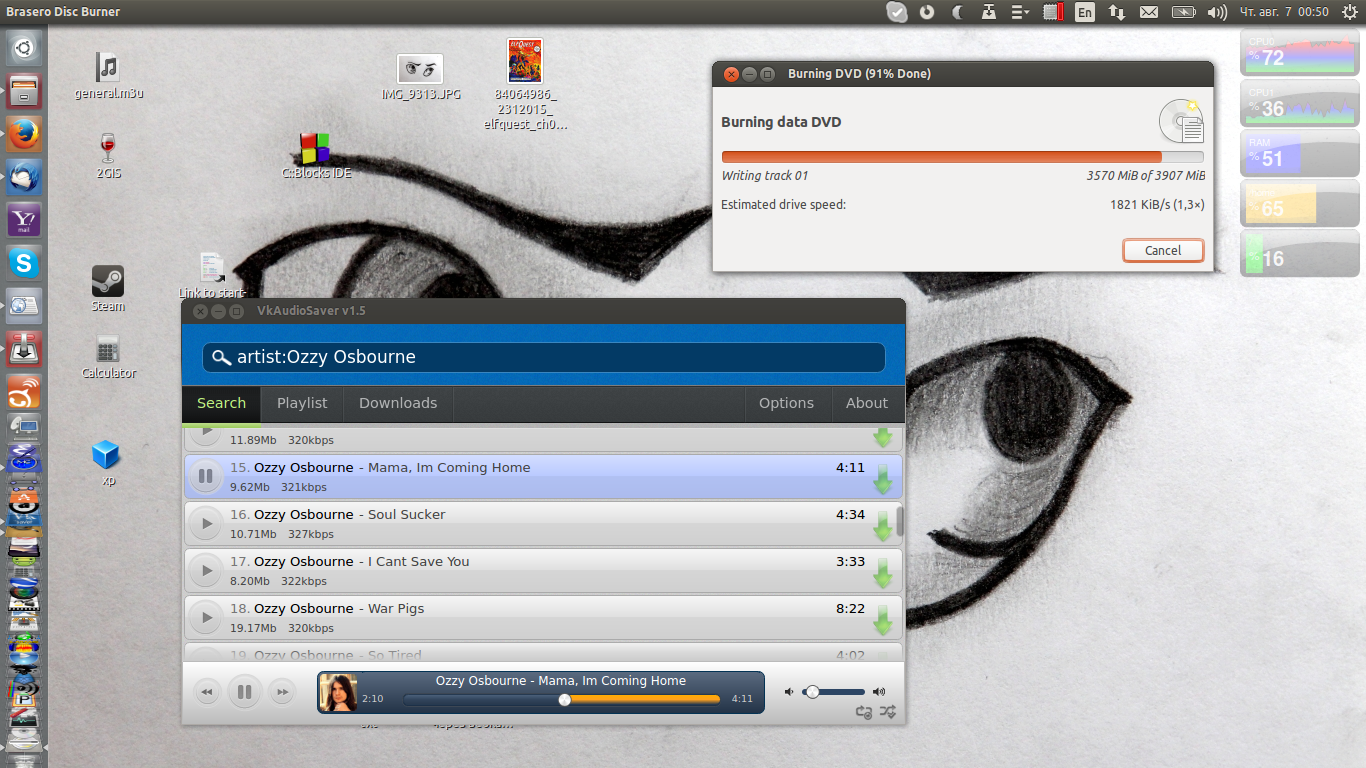
Task: Open Files manager in launcher
Action: 24,91
